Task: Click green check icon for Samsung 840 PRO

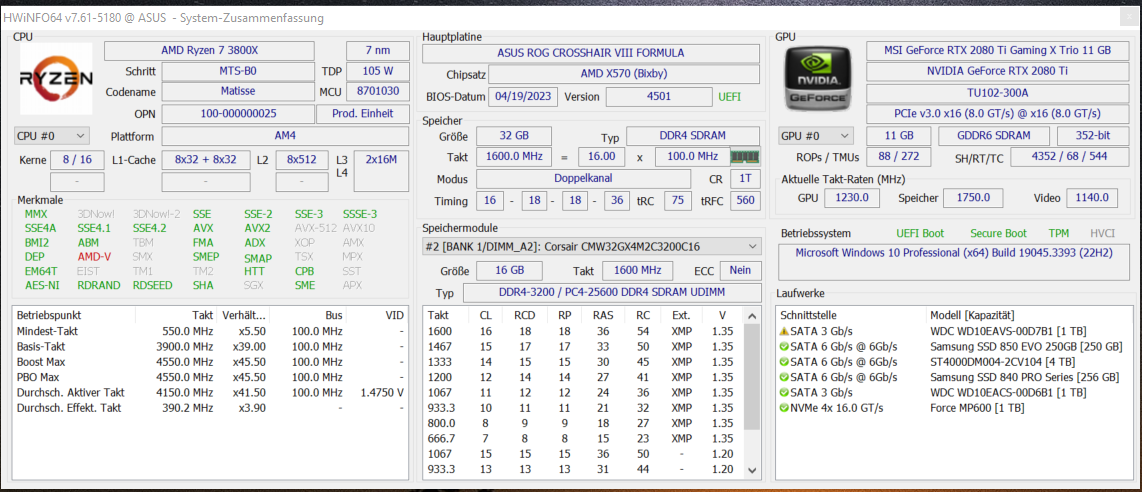Action: click(784, 377)
